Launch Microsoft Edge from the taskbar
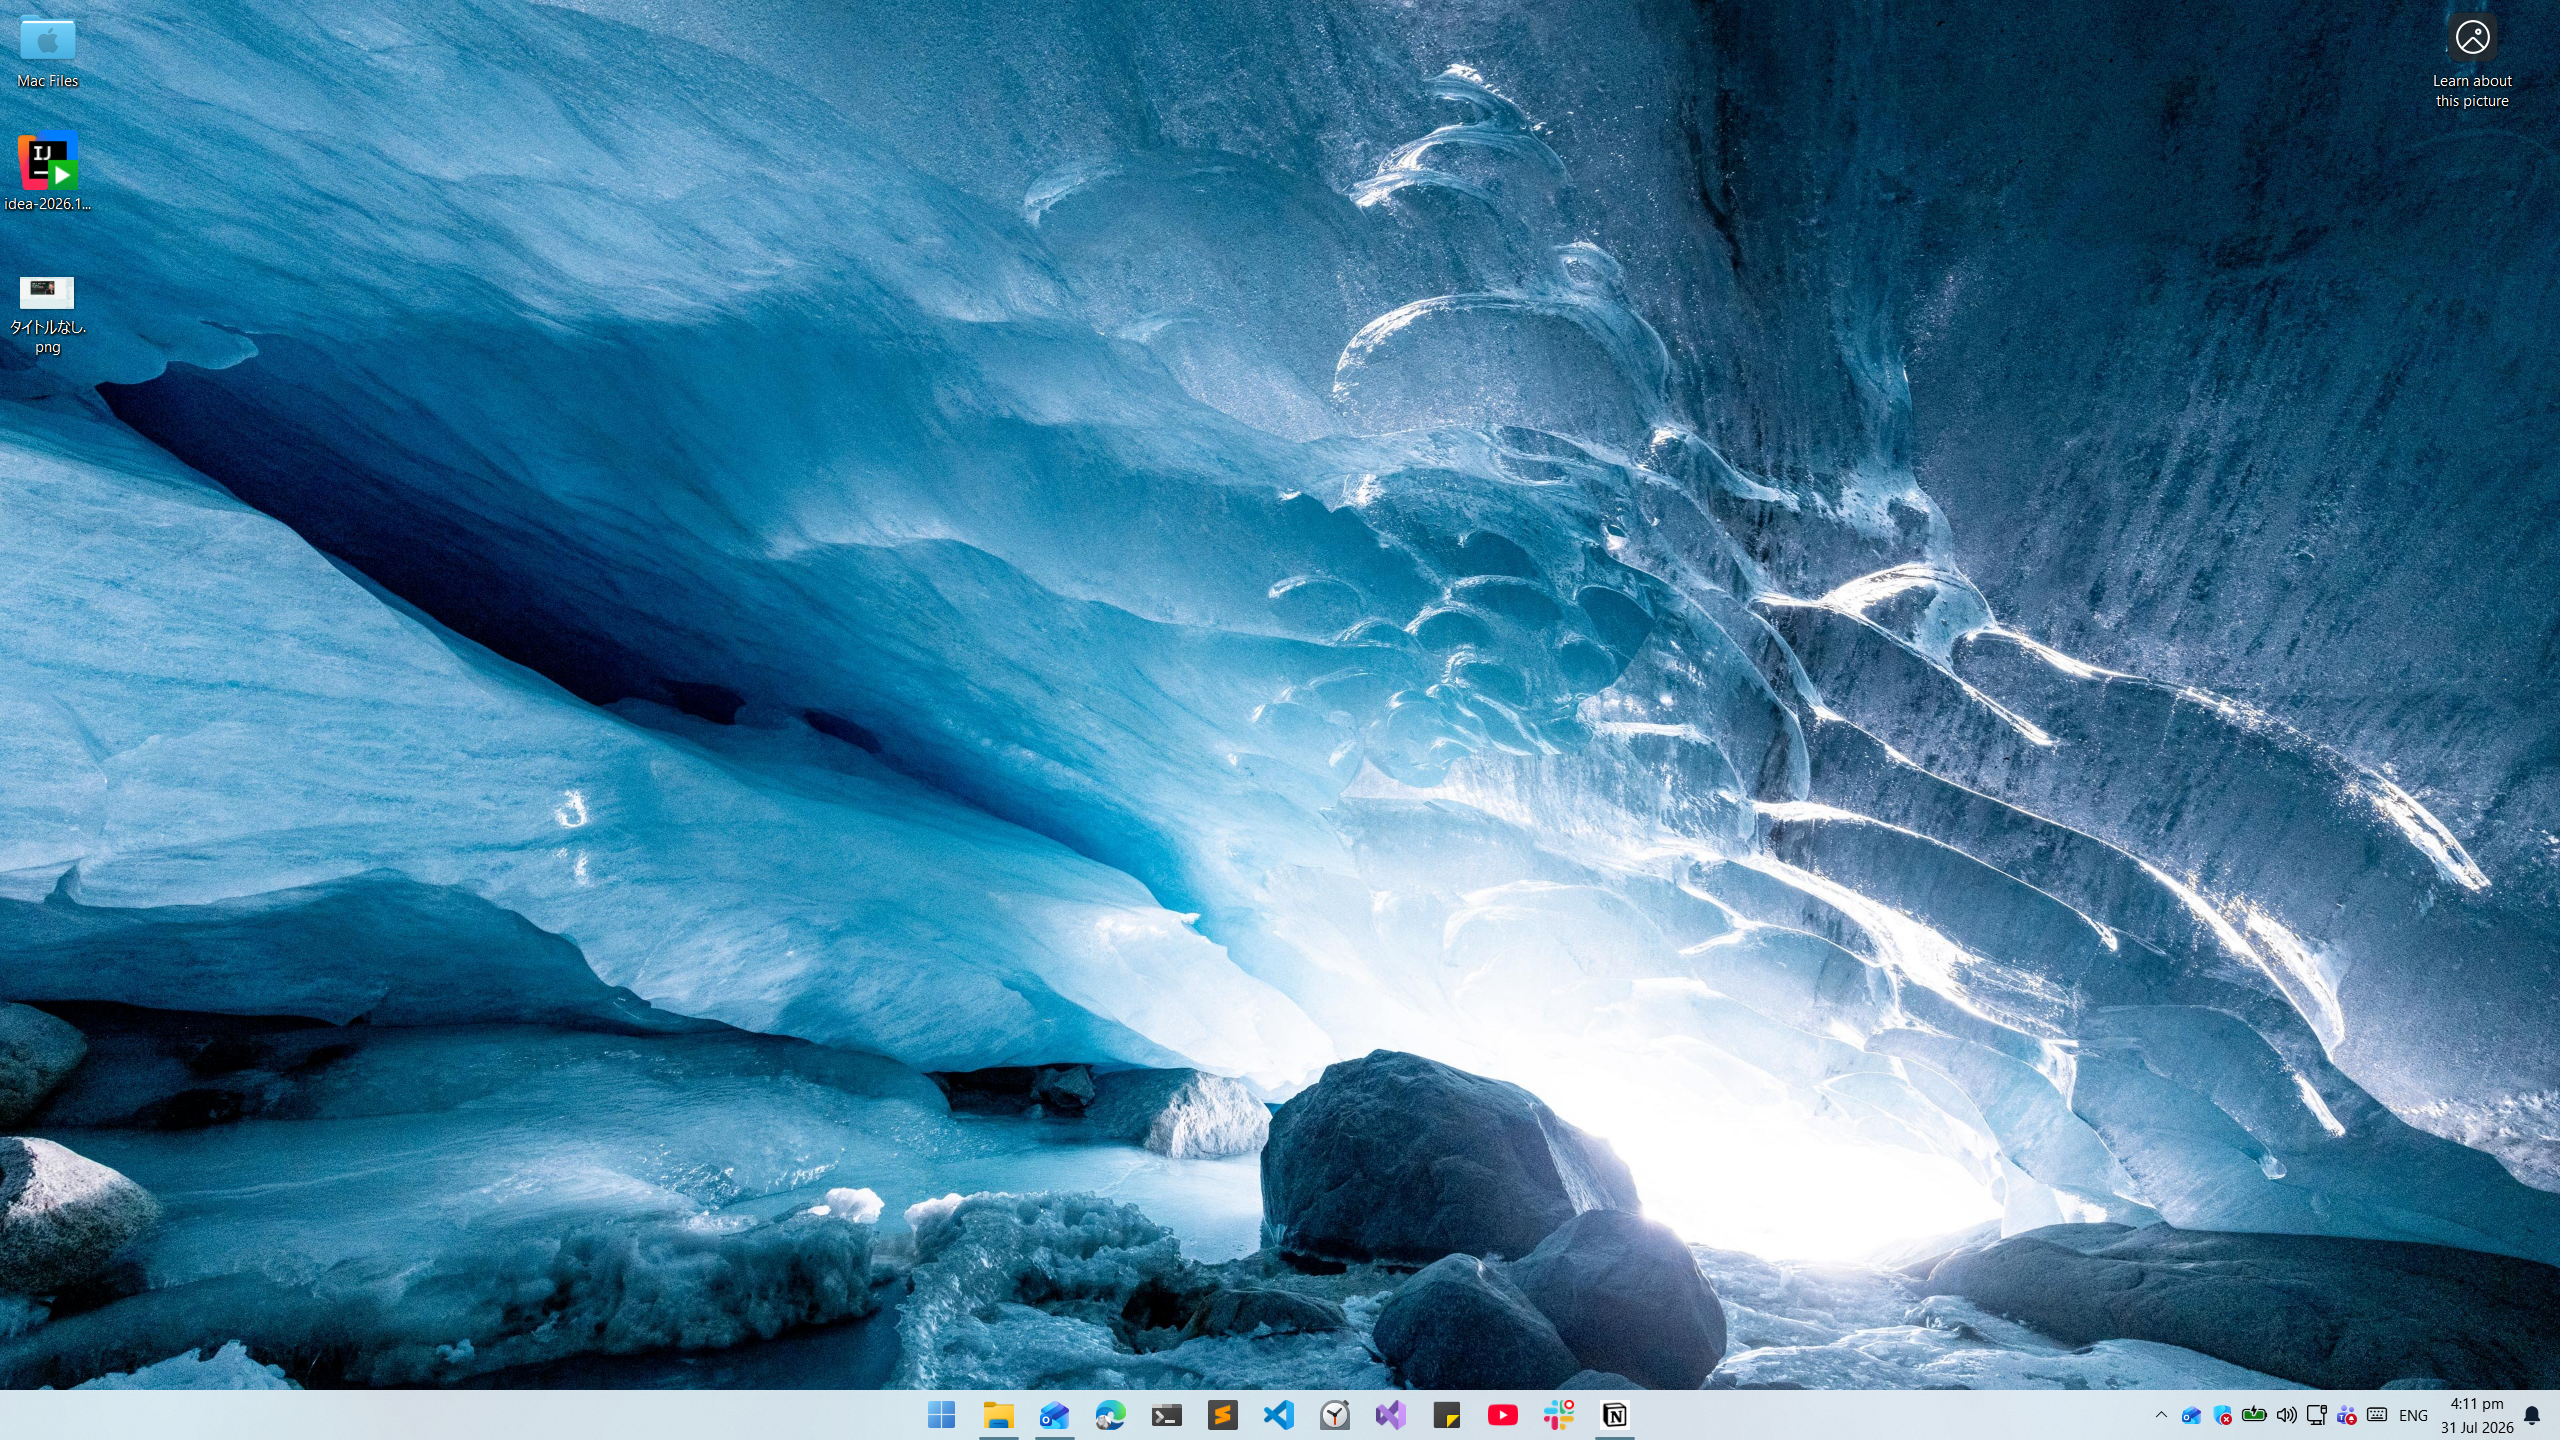 coord(1110,1415)
